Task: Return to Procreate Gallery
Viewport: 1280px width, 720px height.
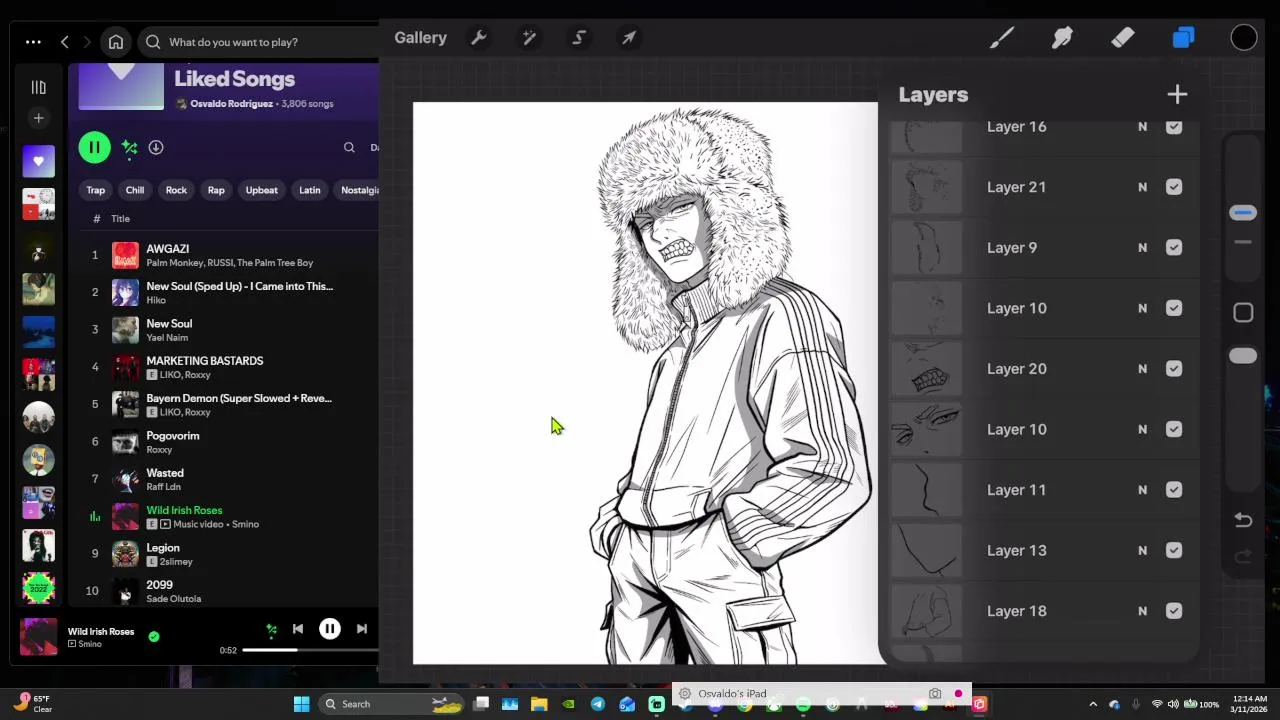Action: tap(420, 38)
